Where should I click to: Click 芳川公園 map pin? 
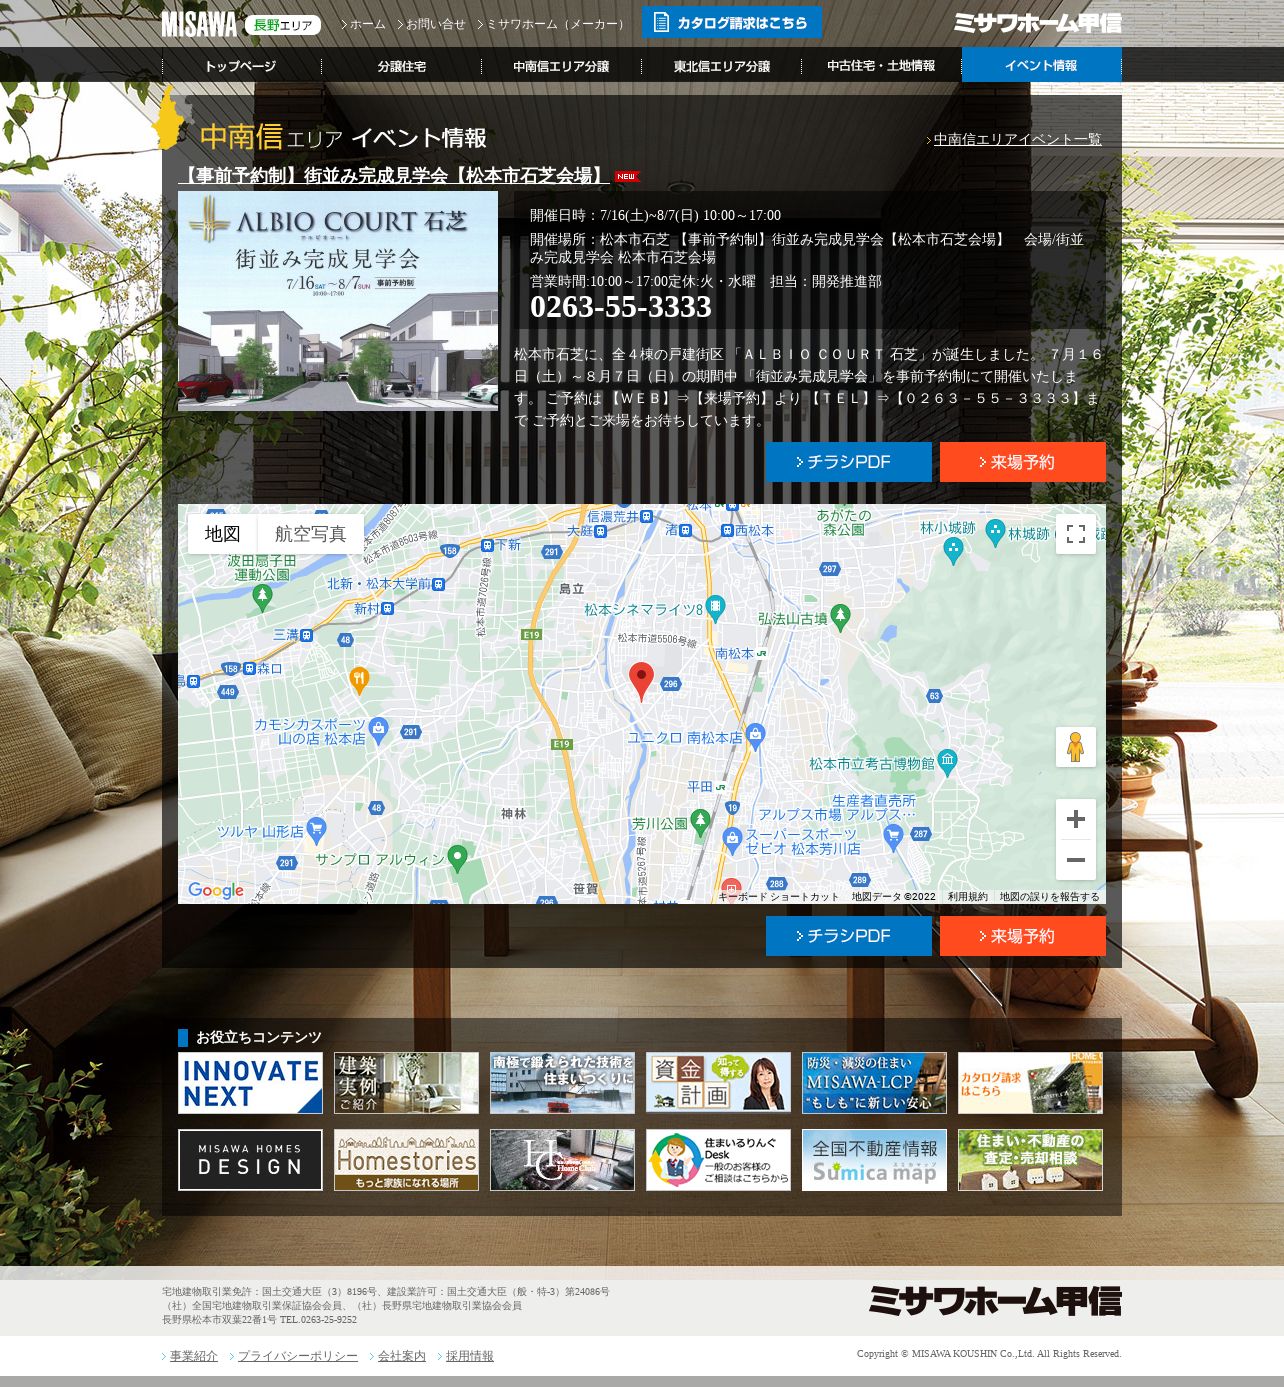[700, 822]
